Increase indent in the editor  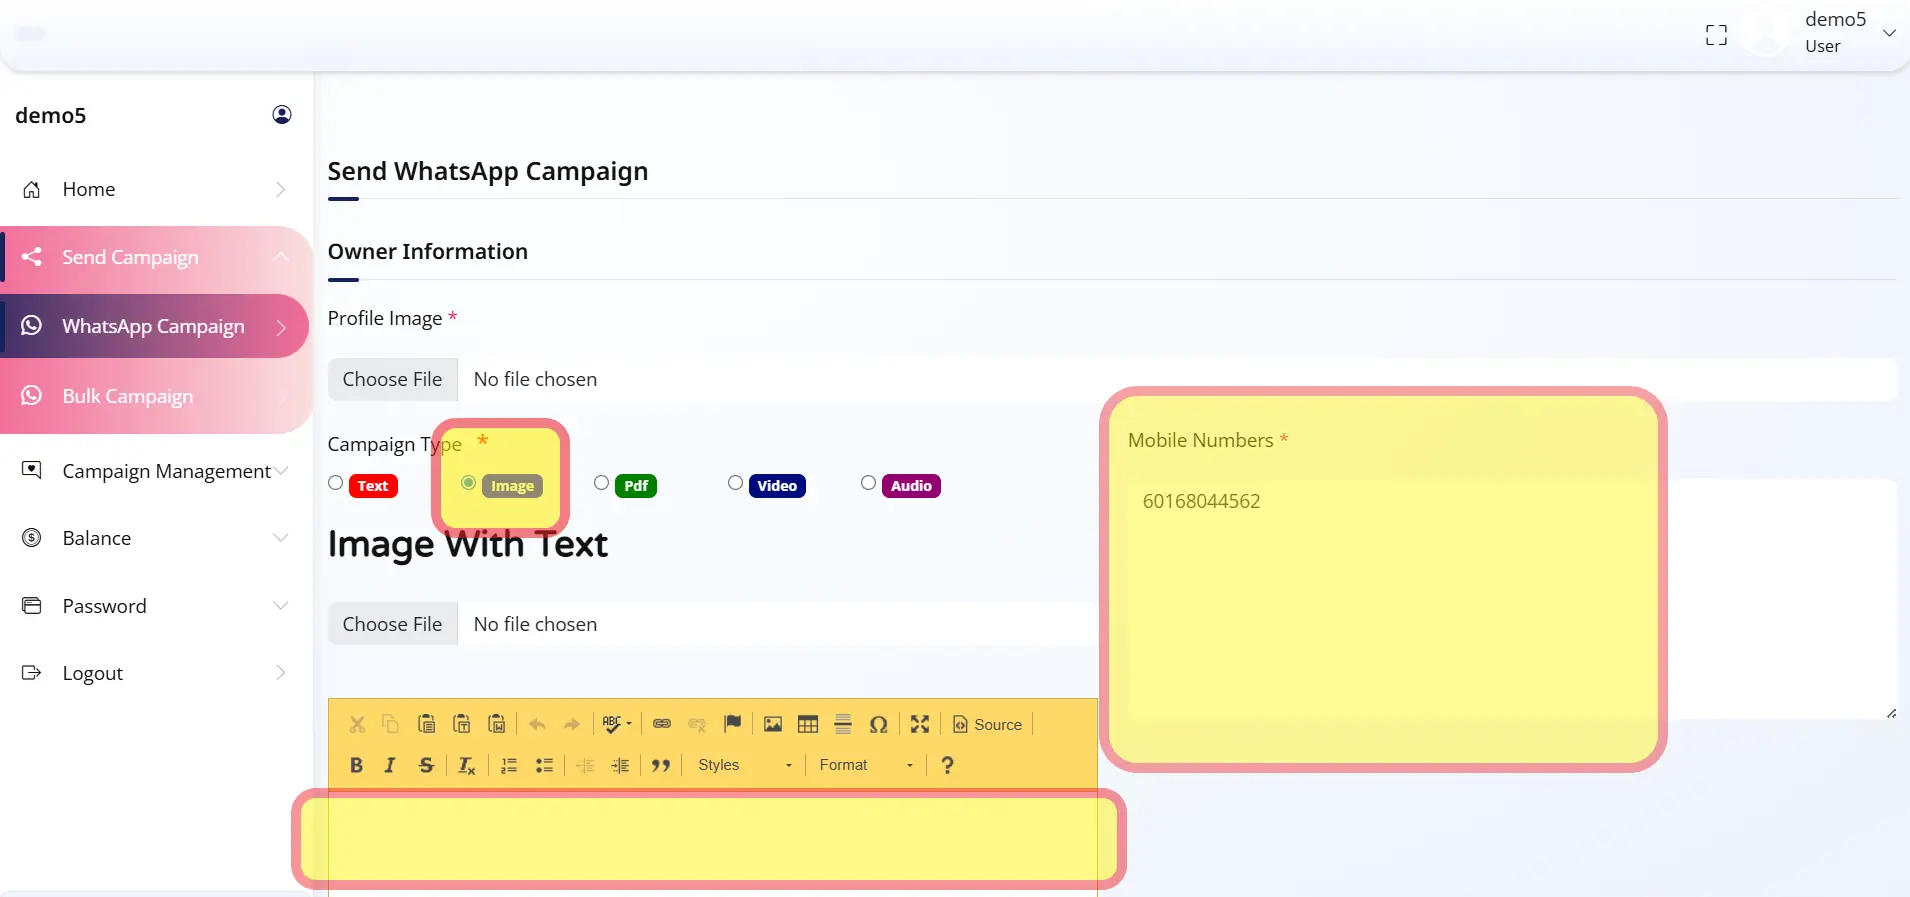point(620,765)
